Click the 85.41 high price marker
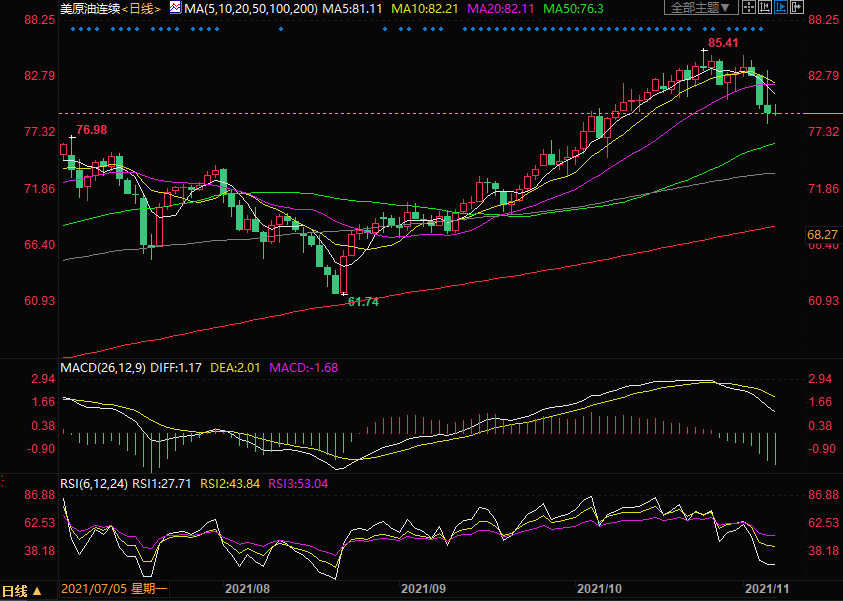Screen dimensions: 843x601 click(723, 44)
